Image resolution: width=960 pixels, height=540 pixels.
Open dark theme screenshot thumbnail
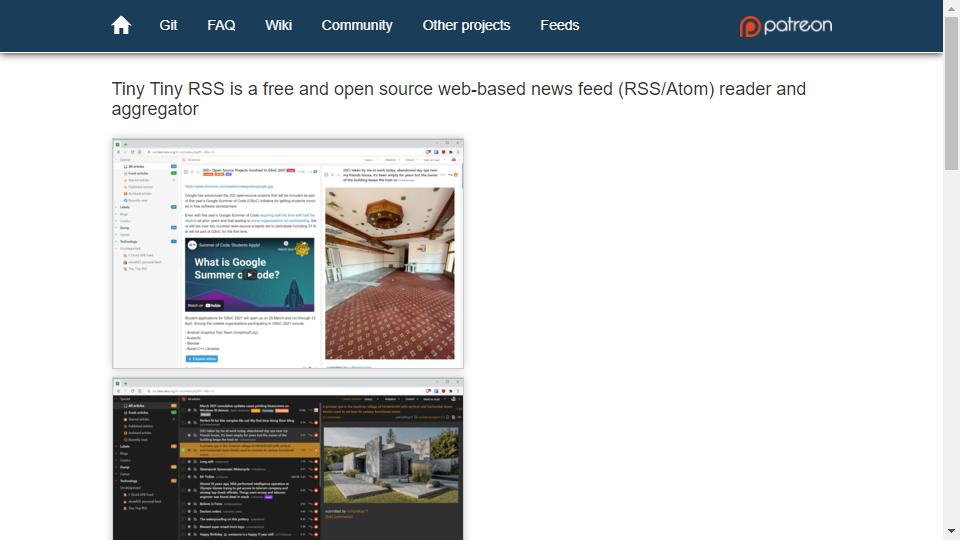coord(288,459)
